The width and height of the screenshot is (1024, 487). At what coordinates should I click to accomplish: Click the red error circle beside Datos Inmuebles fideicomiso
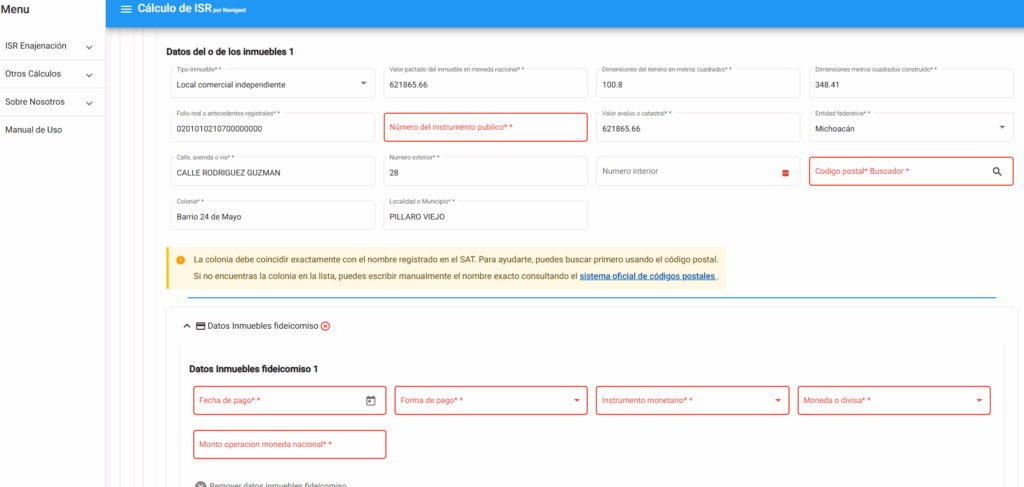(325, 326)
